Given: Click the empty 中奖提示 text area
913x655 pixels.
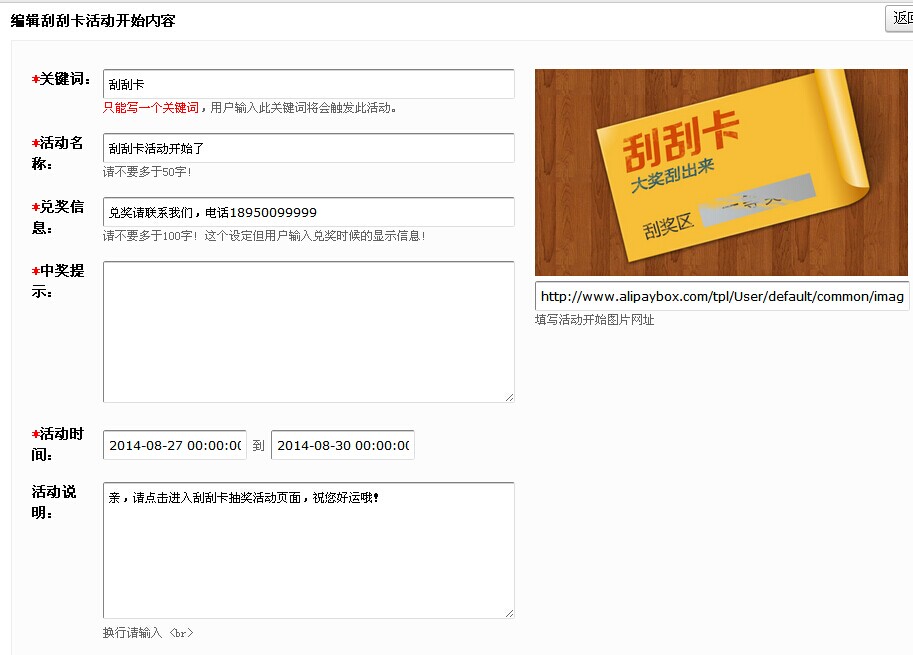Looking at the screenshot, I should tap(308, 331).
